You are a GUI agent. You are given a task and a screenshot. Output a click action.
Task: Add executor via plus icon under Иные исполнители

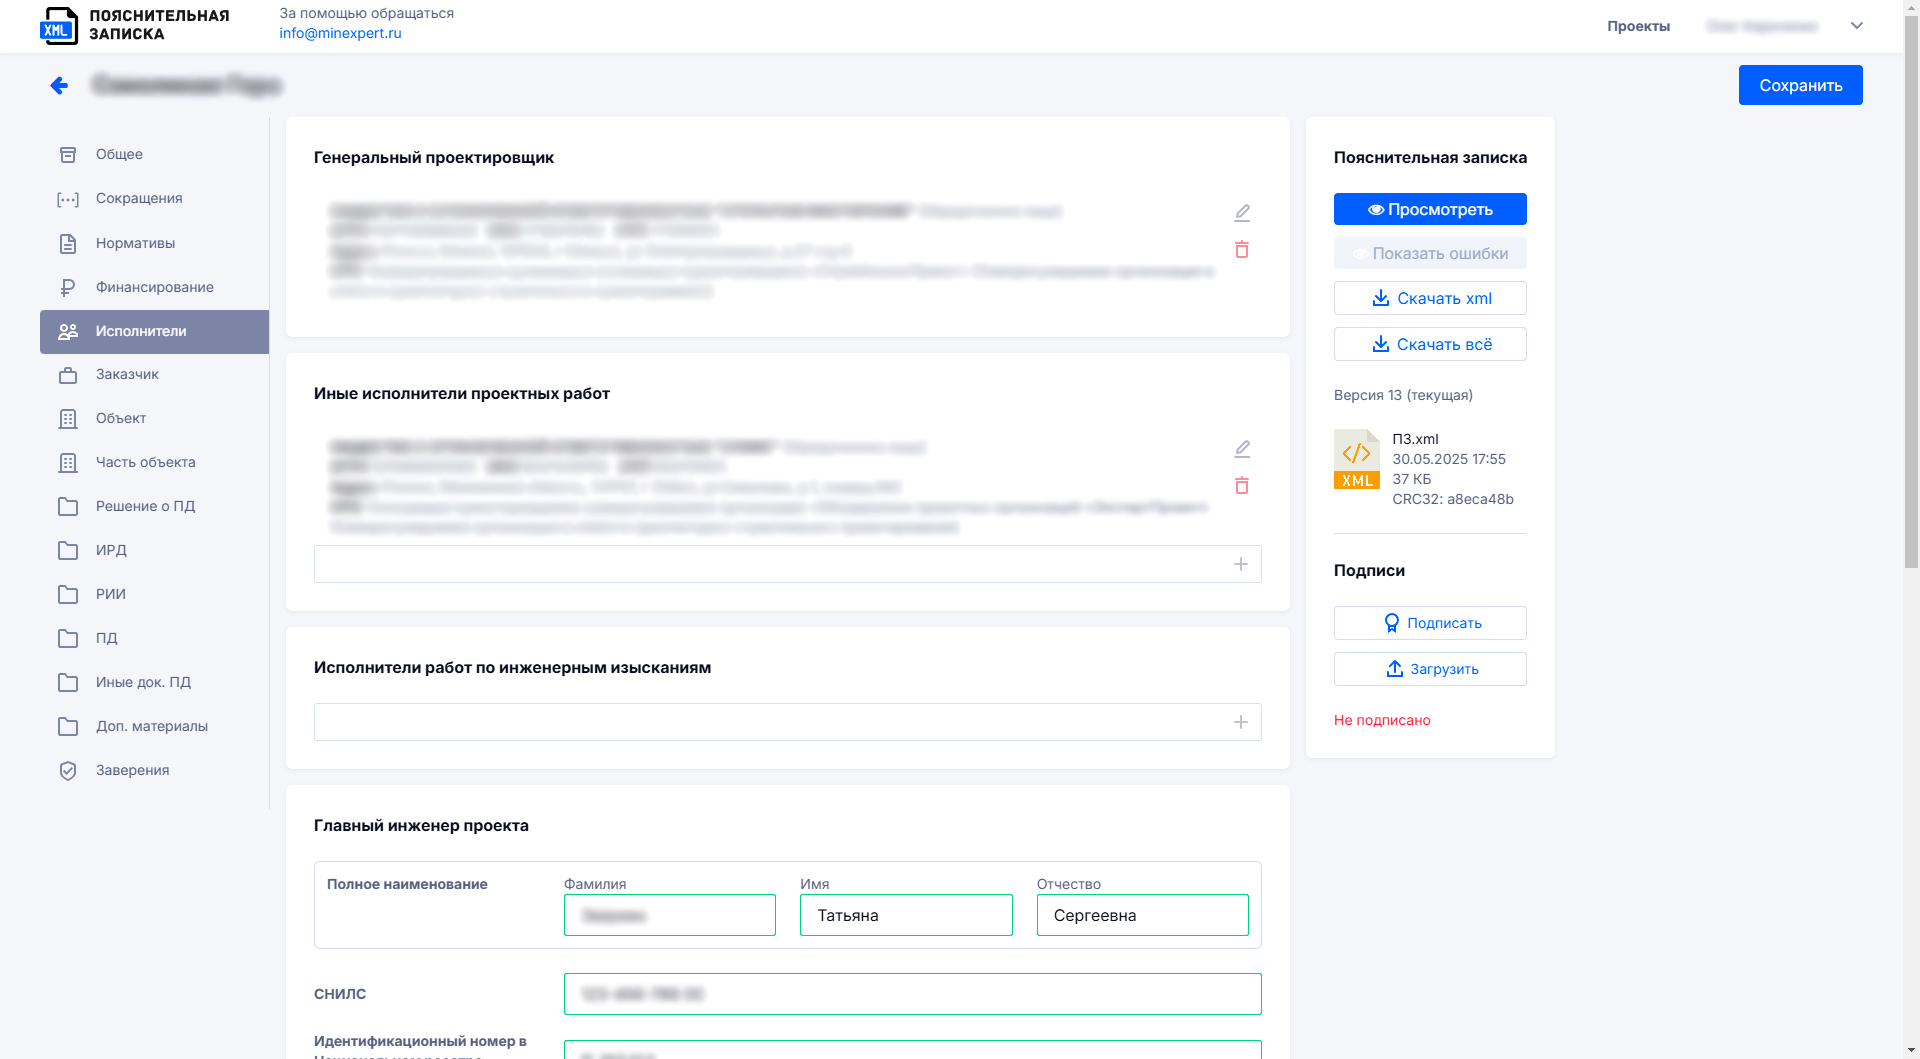pyautogui.click(x=1241, y=564)
